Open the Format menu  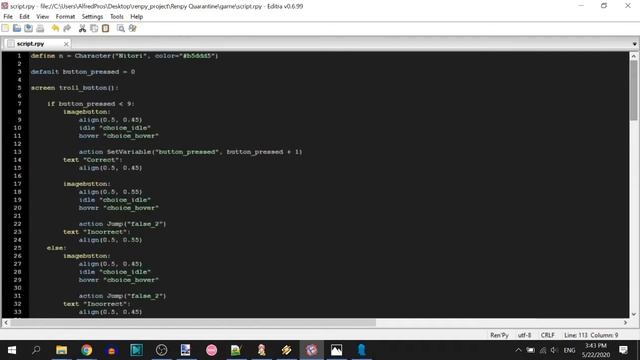[x=65, y=17]
